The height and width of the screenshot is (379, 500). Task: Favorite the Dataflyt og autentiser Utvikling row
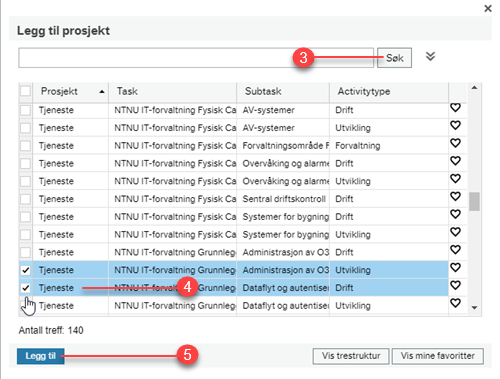click(x=455, y=303)
